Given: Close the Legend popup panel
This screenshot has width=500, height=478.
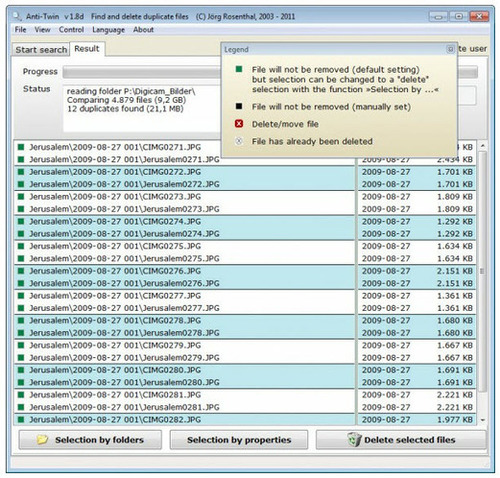Looking at the screenshot, I should (x=450, y=49).
